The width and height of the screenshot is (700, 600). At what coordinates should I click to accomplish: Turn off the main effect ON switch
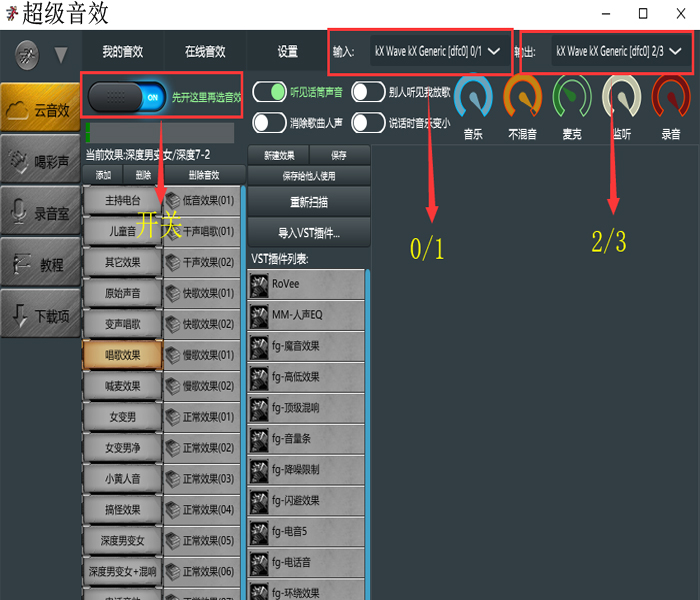[129, 98]
